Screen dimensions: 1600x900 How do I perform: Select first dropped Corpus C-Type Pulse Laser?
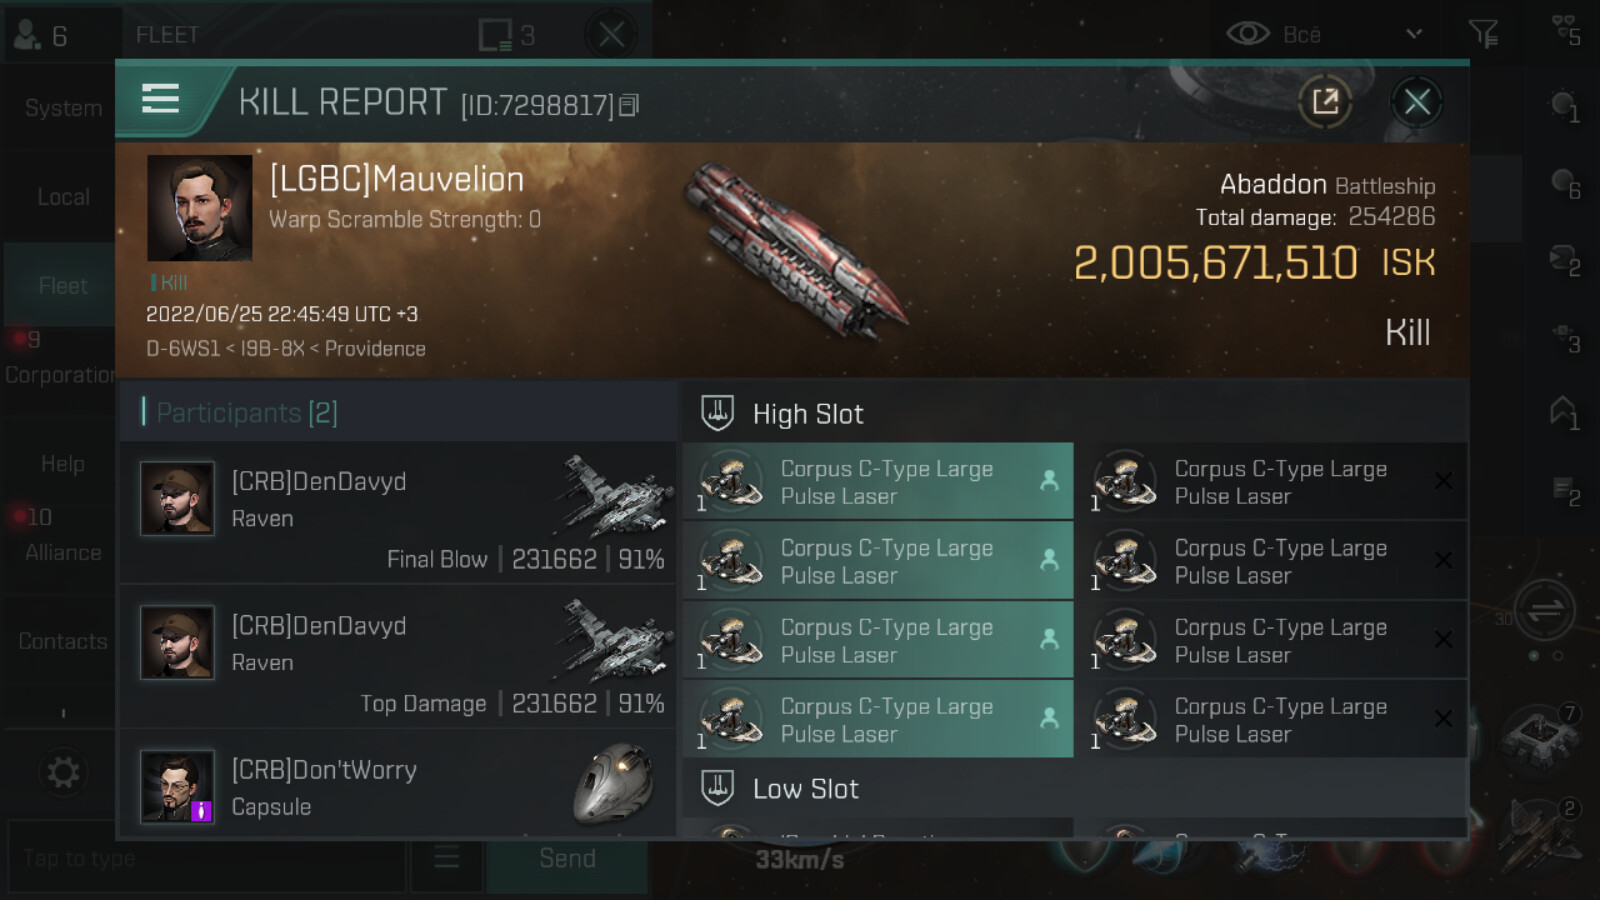pos(877,481)
